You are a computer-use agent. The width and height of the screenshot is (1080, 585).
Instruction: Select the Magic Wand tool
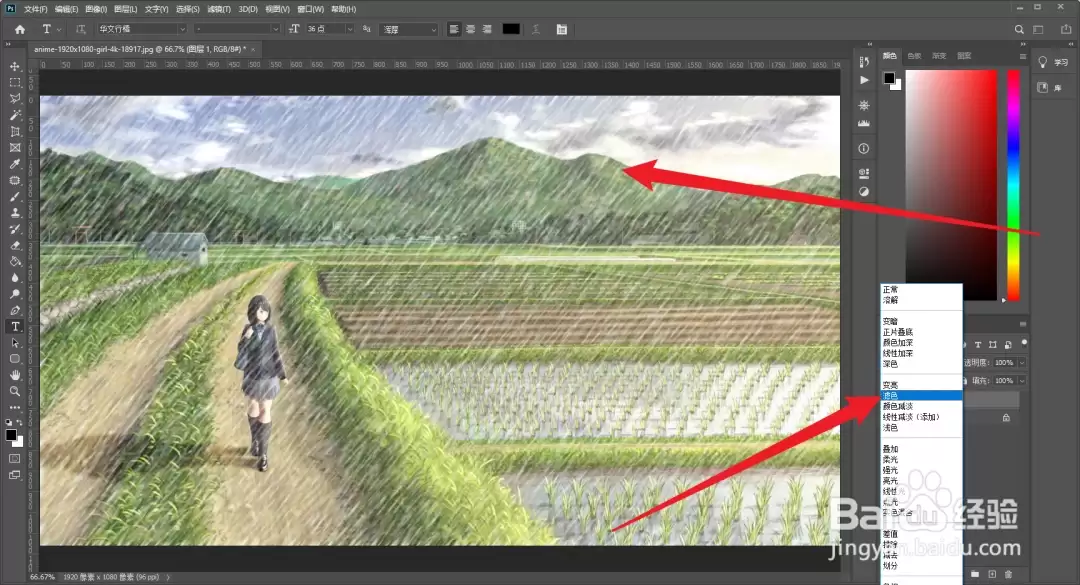14,115
